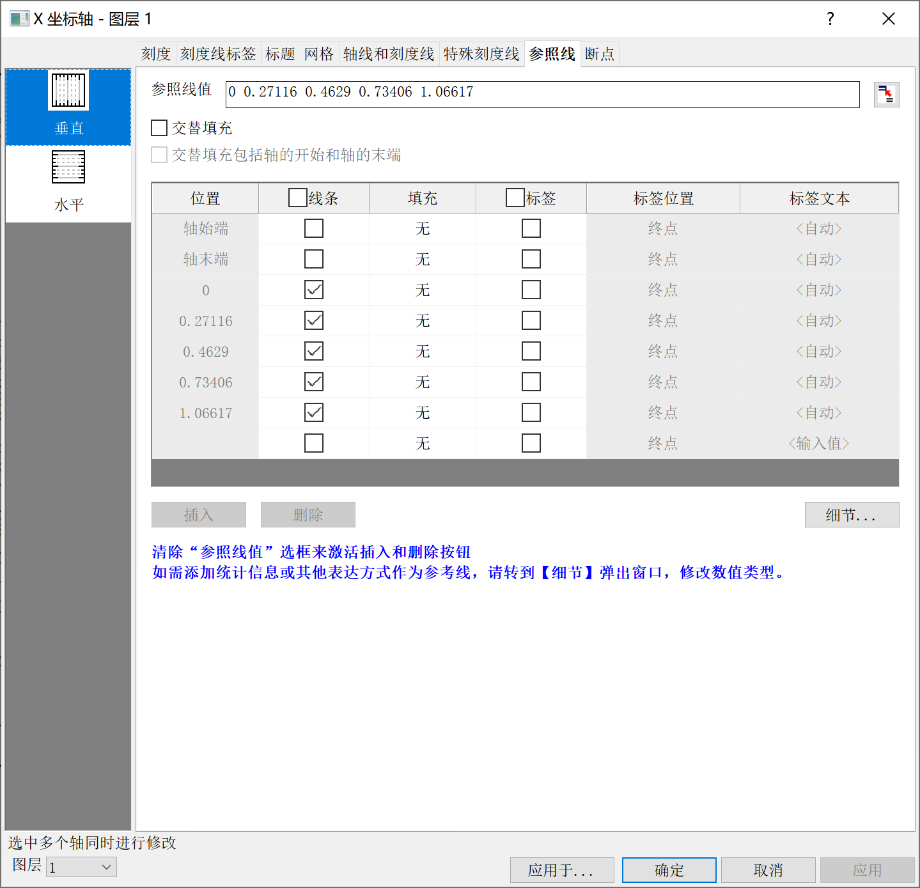Open the 断点 tab
Screen dimensions: 920x888
pyautogui.click(x=599, y=54)
